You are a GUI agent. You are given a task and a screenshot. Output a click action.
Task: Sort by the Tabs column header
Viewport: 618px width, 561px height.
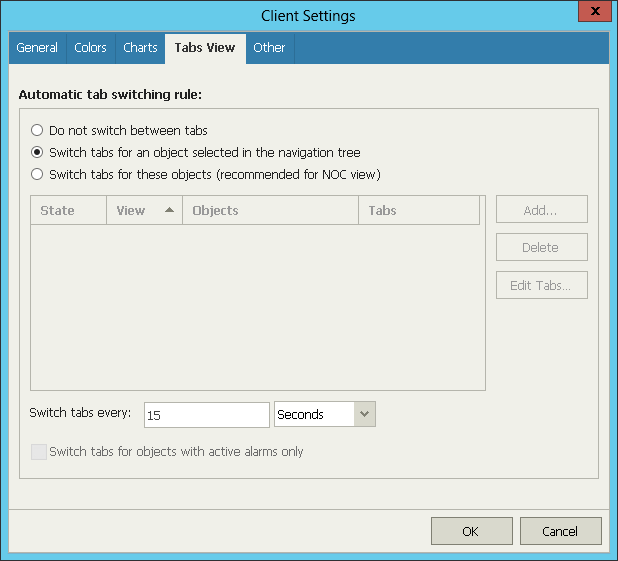pyautogui.click(x=419, y=211)
